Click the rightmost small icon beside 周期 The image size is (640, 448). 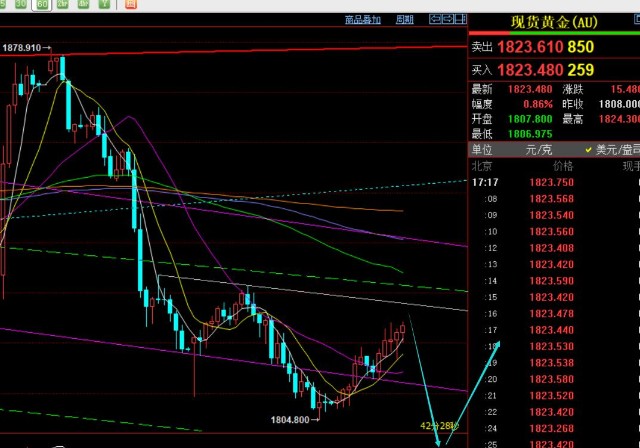[459, 19]
